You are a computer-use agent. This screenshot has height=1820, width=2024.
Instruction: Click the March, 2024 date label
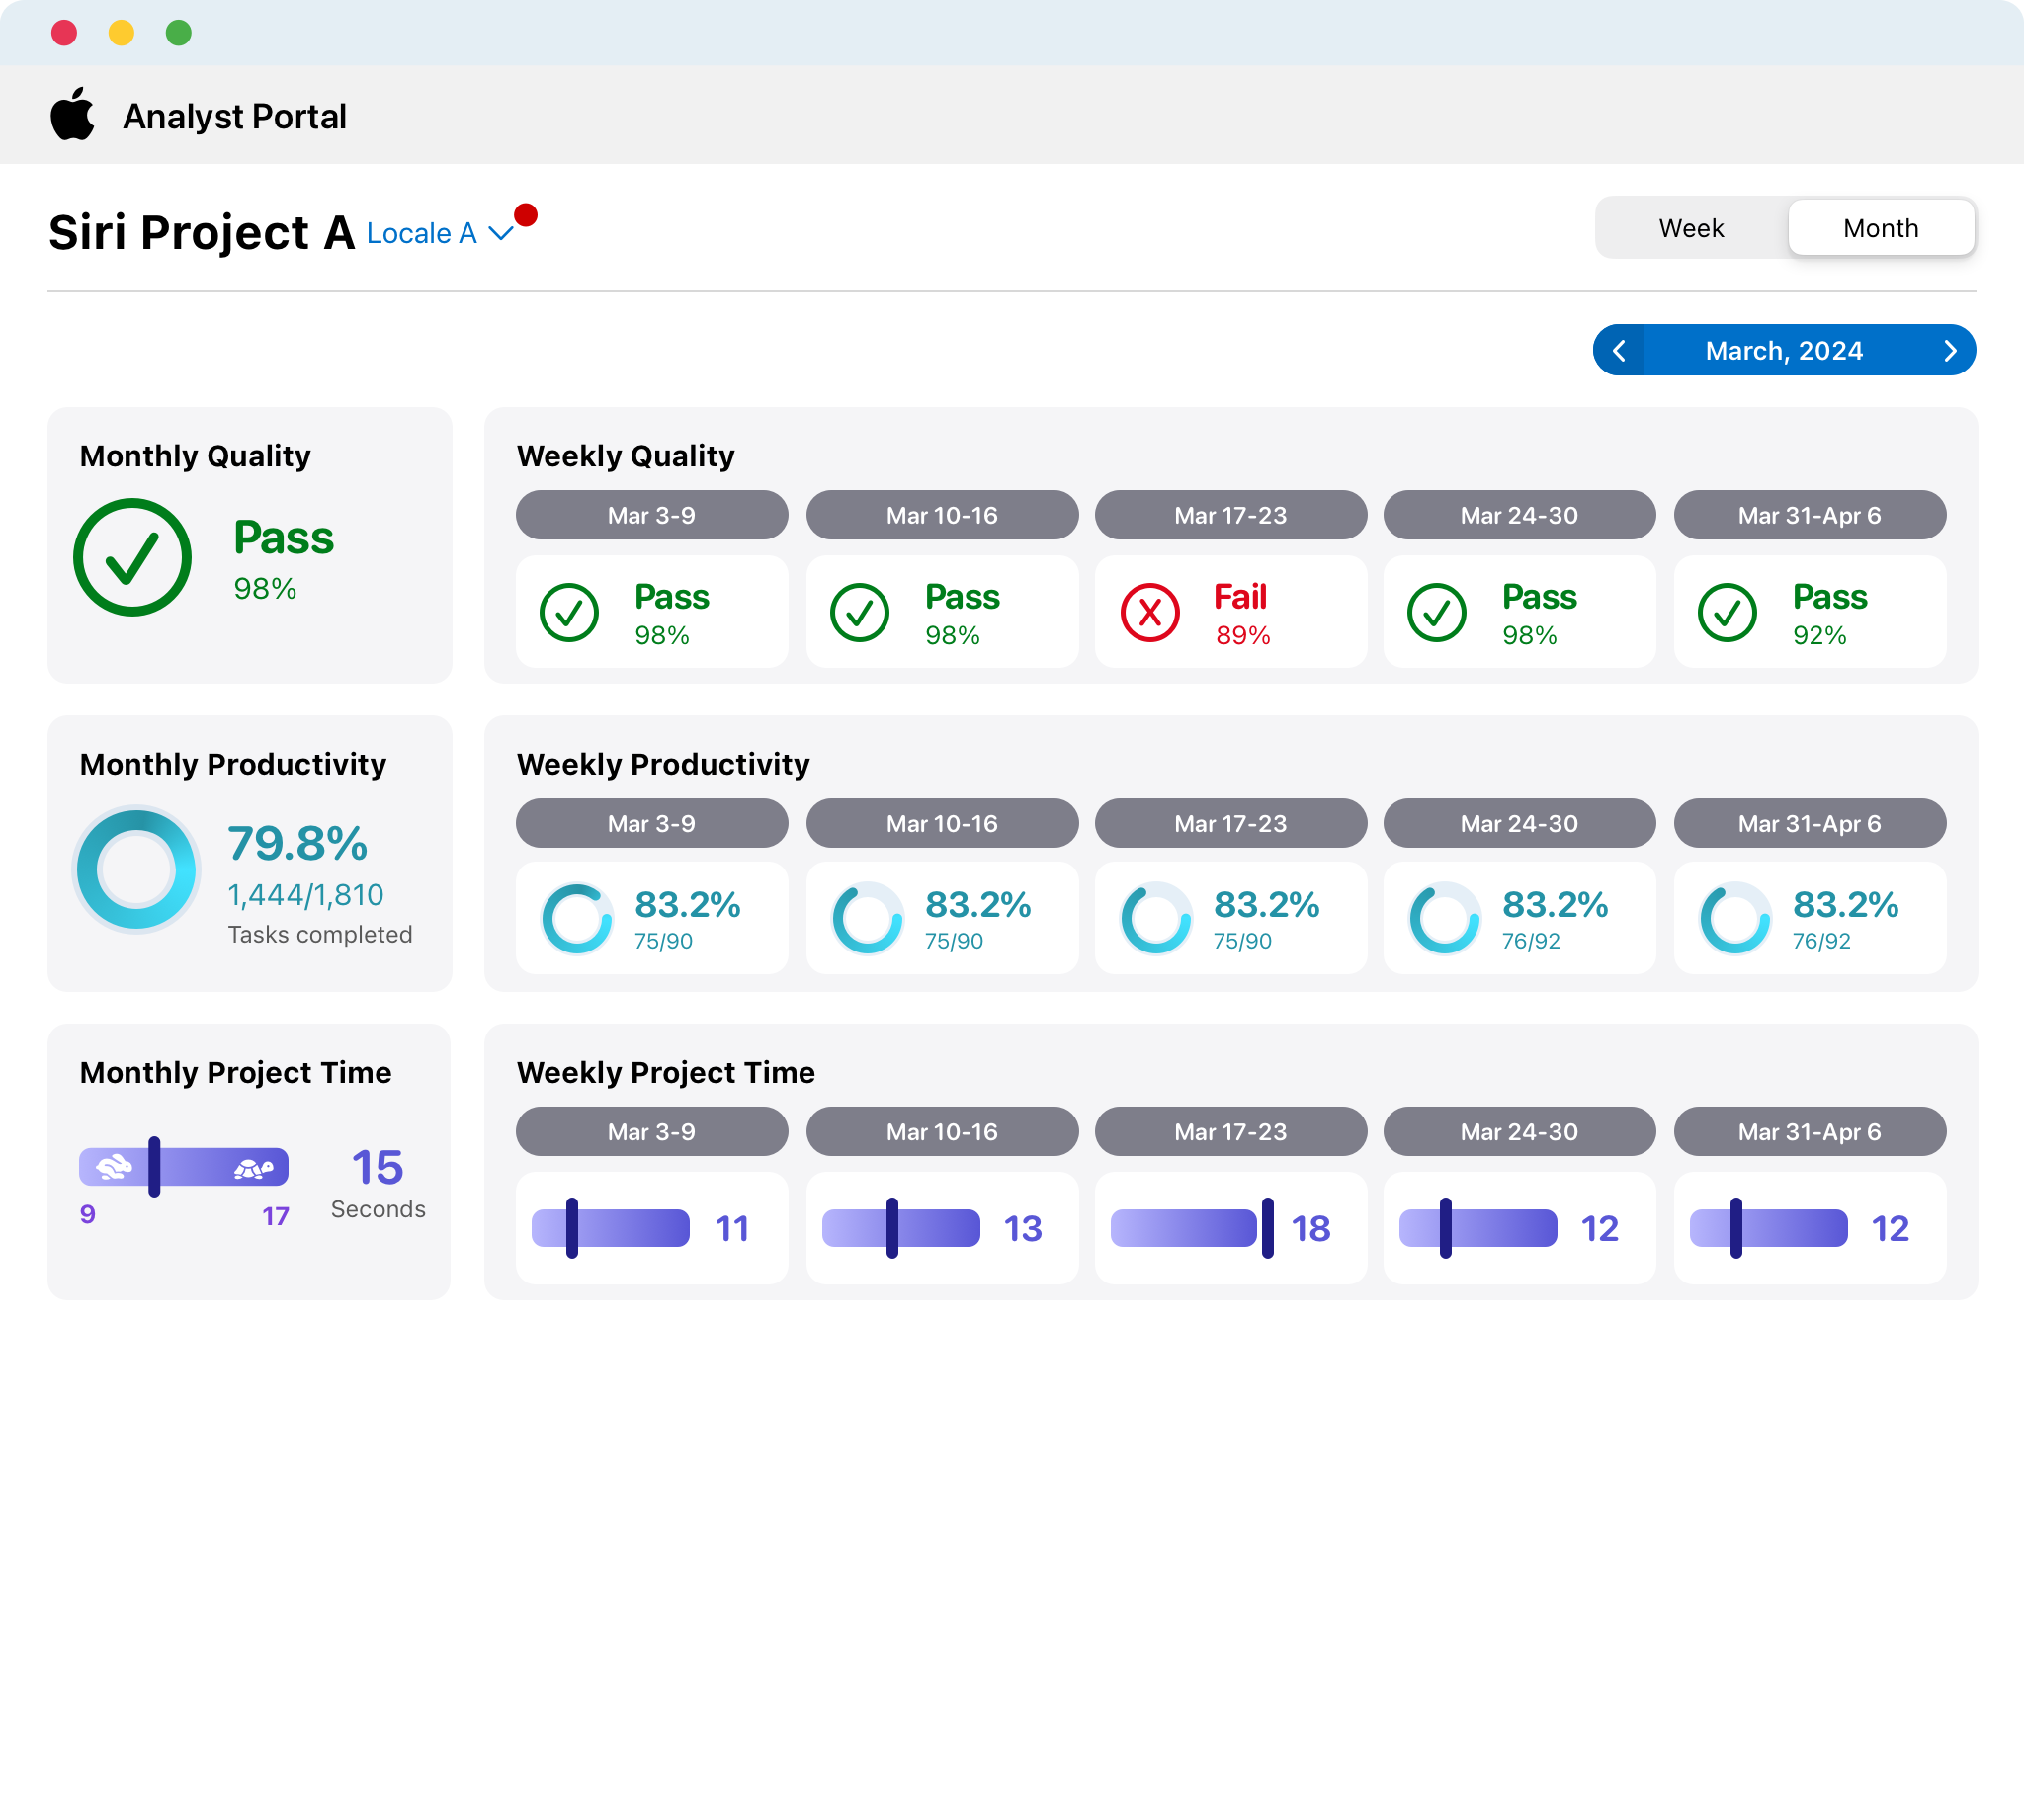(1784, 350)
